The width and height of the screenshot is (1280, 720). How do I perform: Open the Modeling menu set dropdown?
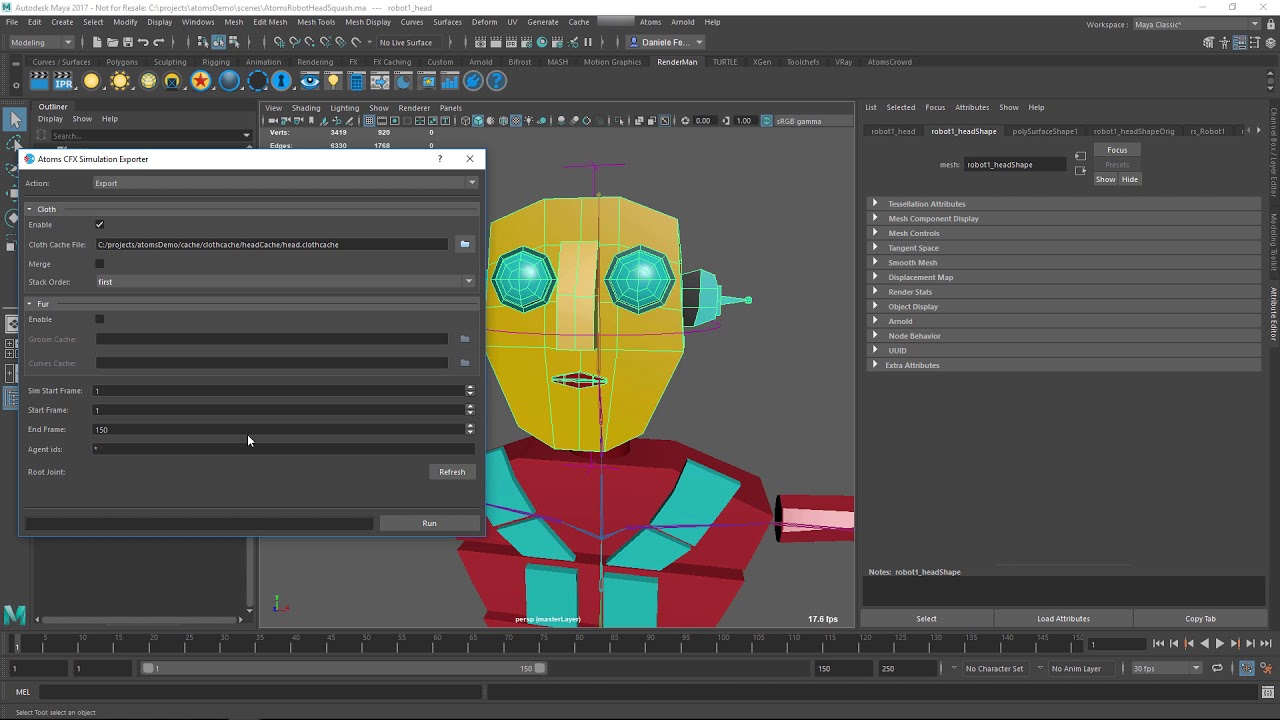tap(41, 42)
